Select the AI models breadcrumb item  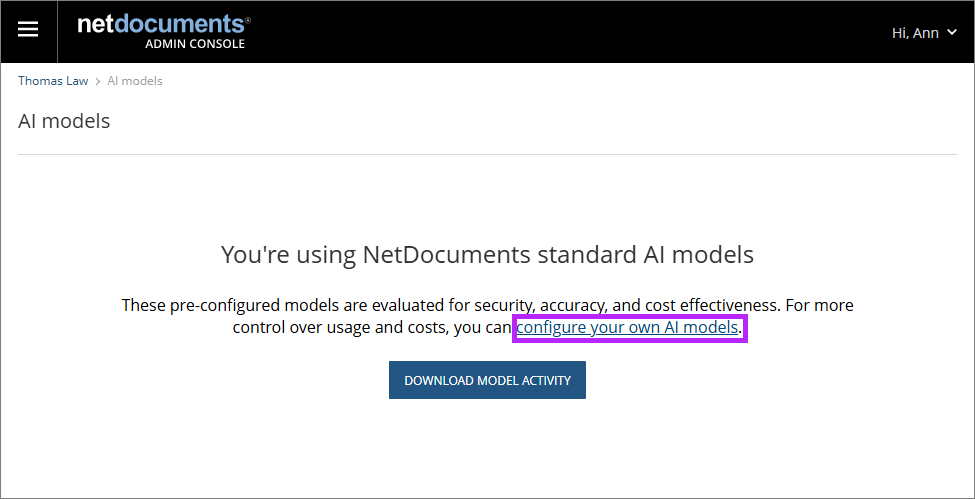[135, 81]
